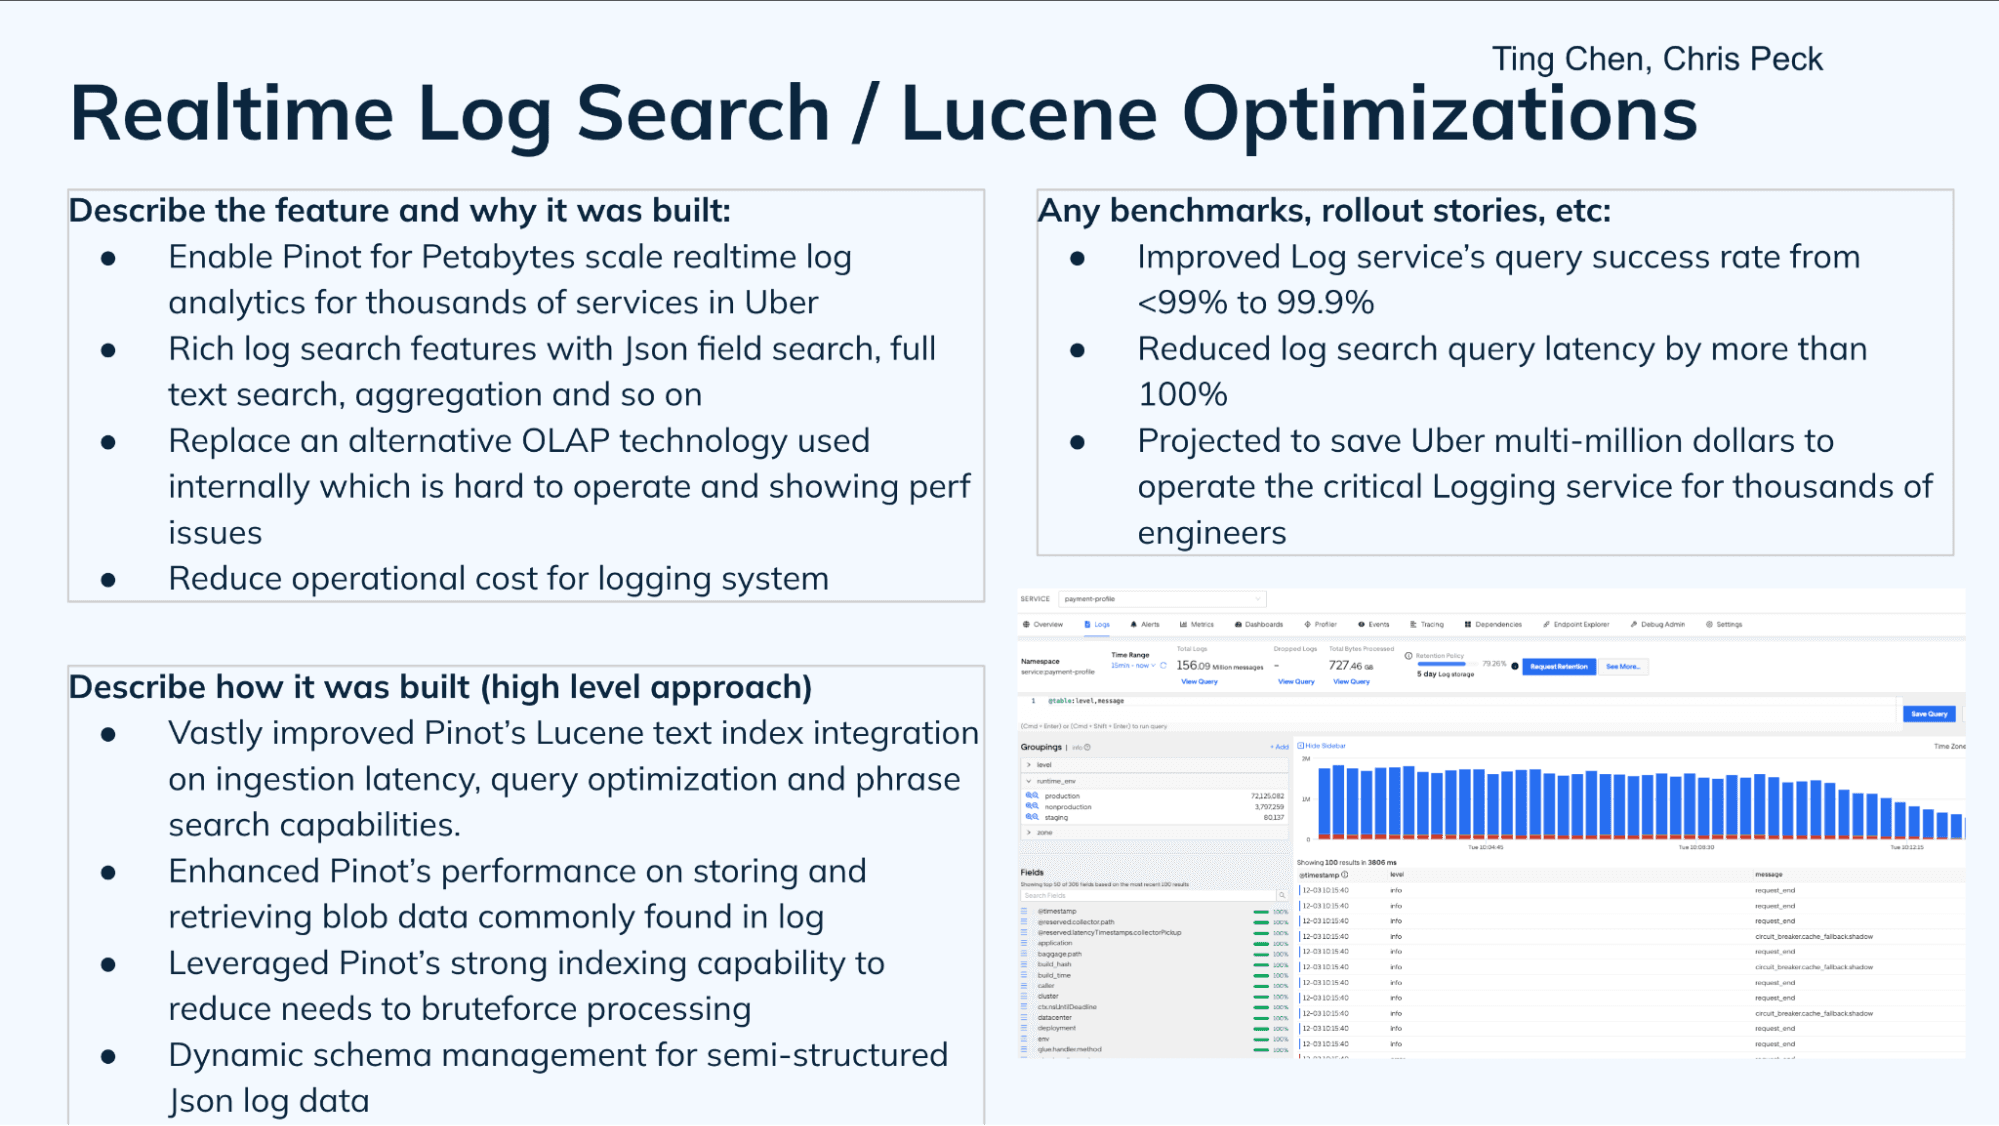This screenshot has height=1126, width=1999.
Task: Click the Profiler icon
Action: [x=1319, y=623]
